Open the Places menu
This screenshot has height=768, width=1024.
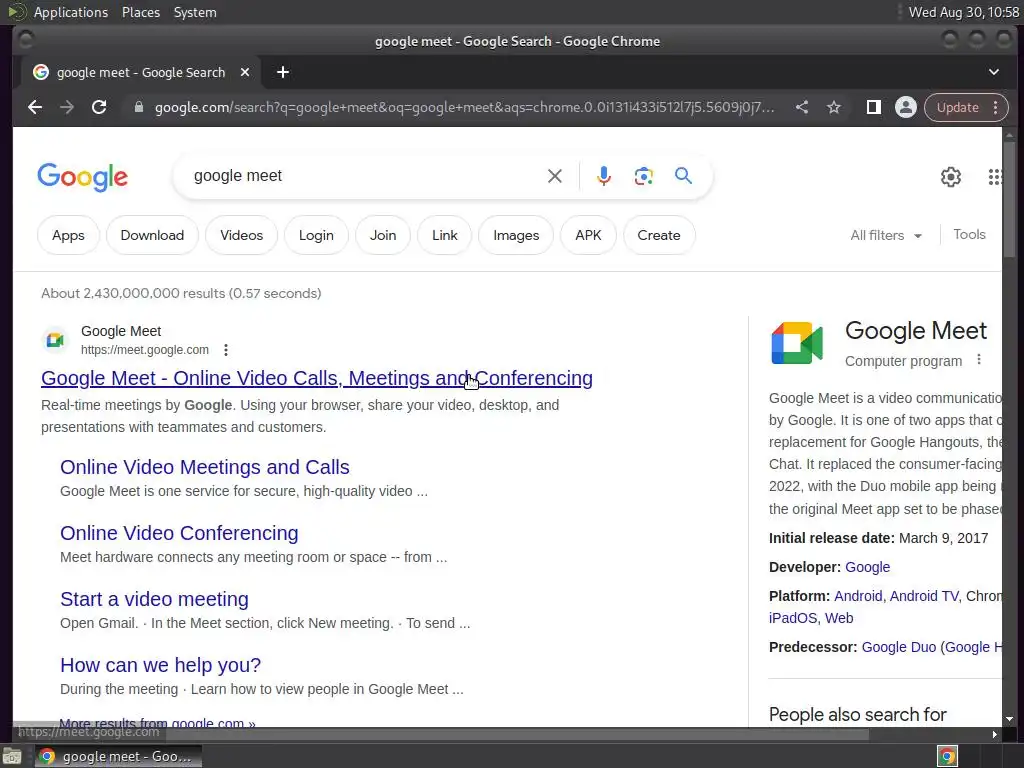click(141, 12)
